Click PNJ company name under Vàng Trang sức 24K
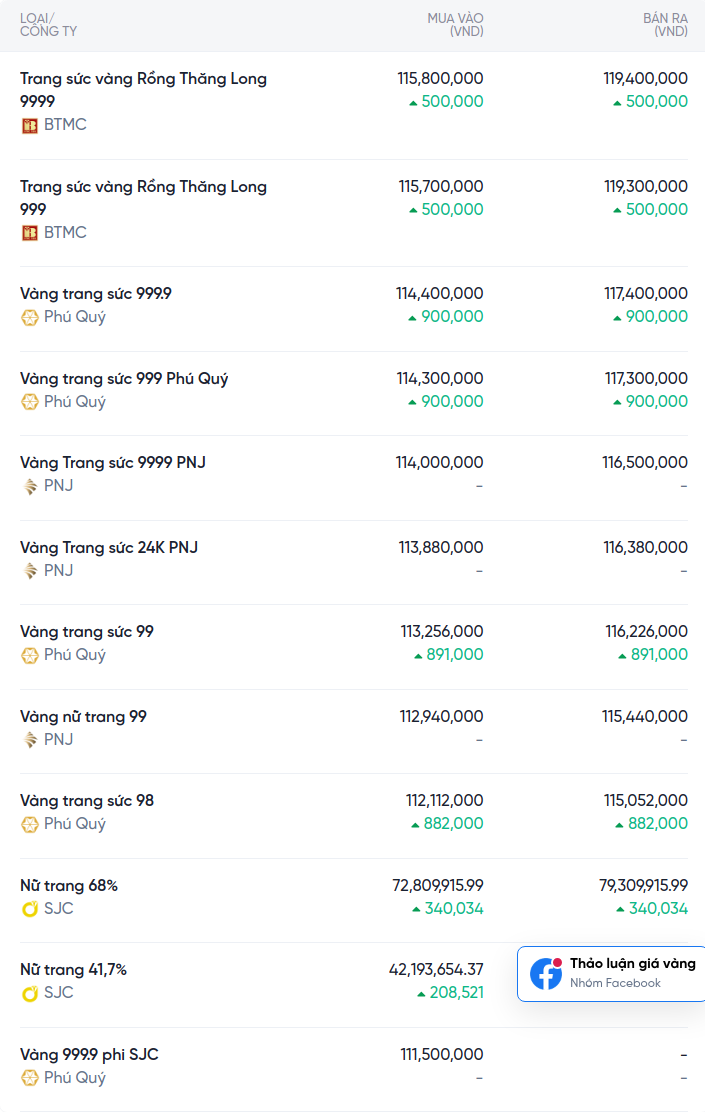The height and width of the screenshot is (1112, 705). click(x=58, y=571)
